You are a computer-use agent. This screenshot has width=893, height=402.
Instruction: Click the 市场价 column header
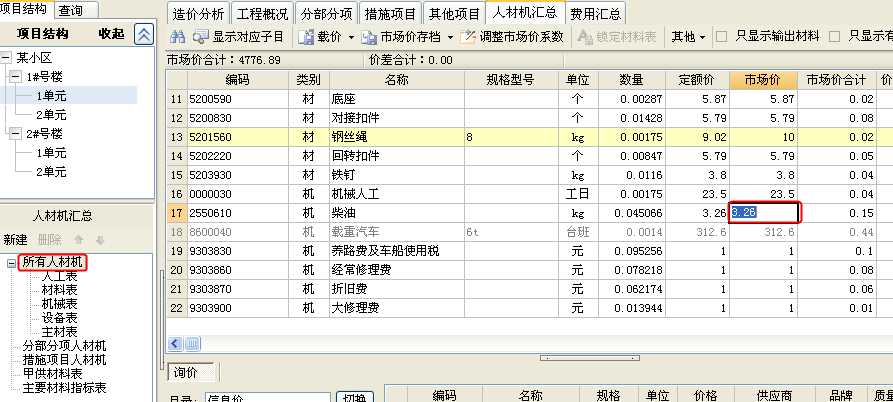click(763, 80)
